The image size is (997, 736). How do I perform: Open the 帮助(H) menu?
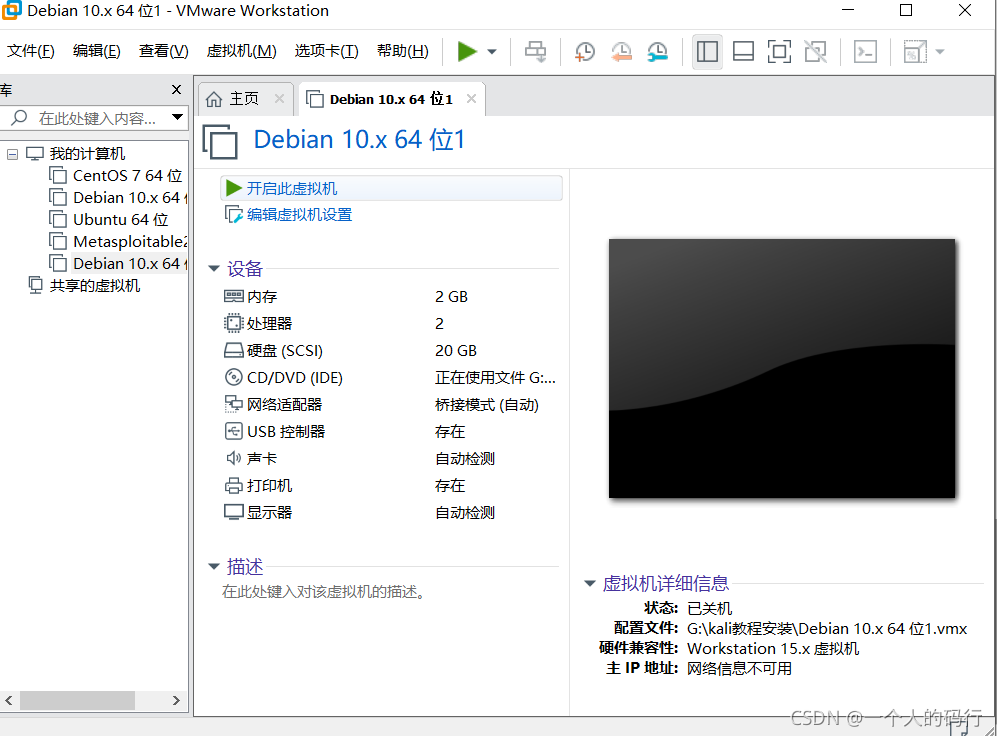pyautogui.click(x=402, y=51)
